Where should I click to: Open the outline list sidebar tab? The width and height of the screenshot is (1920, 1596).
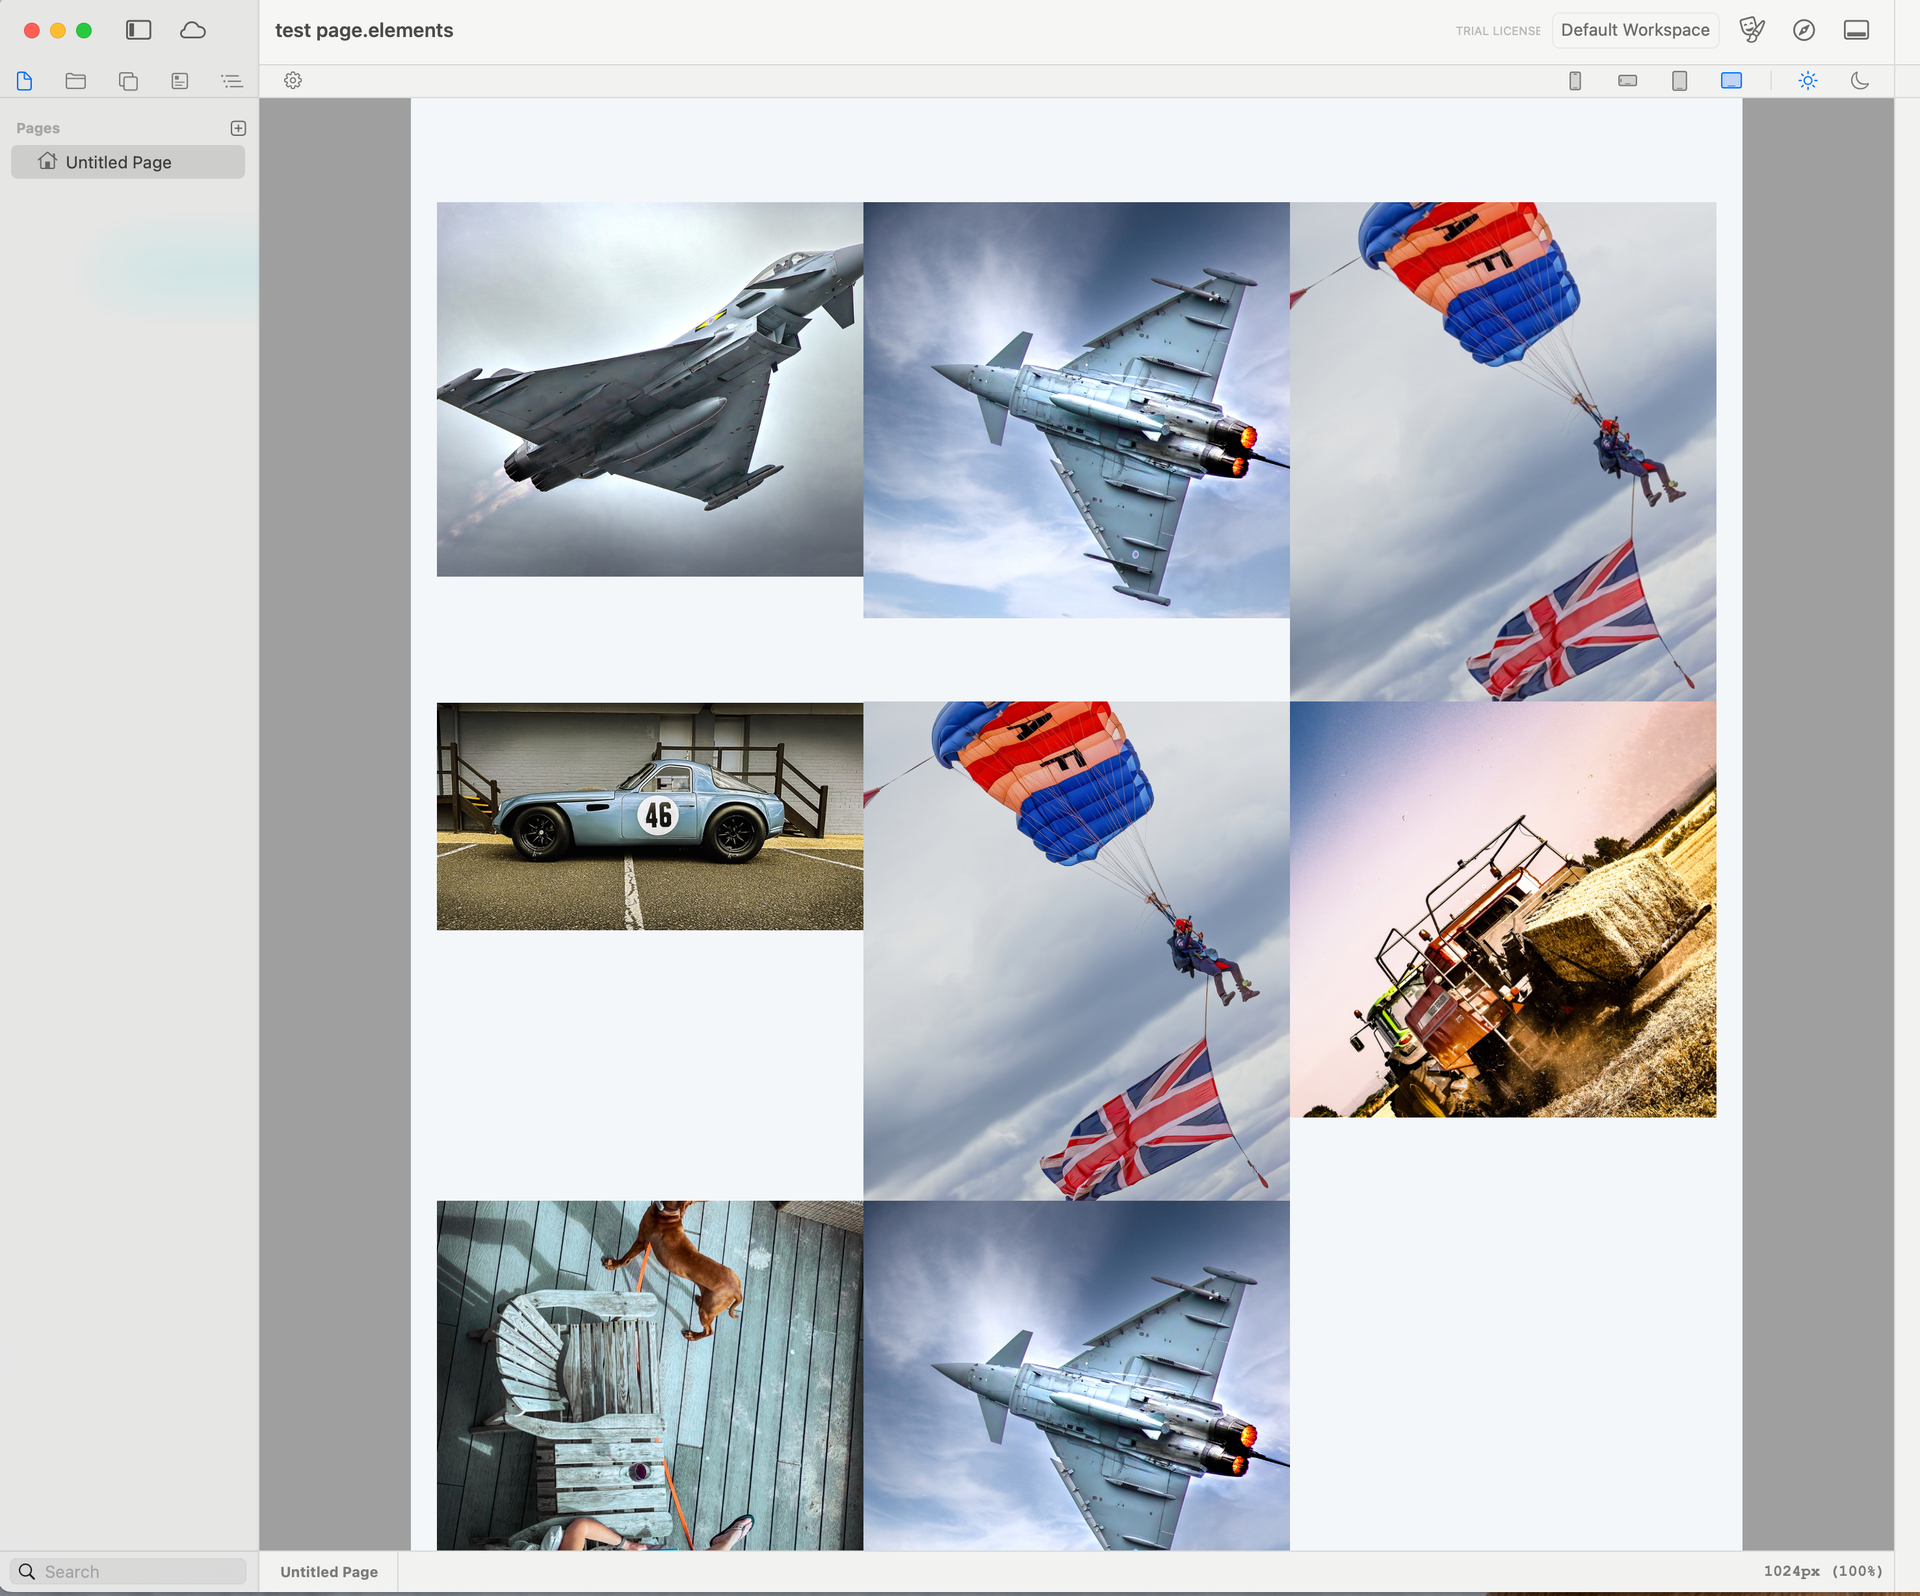(x=232, y=81)
